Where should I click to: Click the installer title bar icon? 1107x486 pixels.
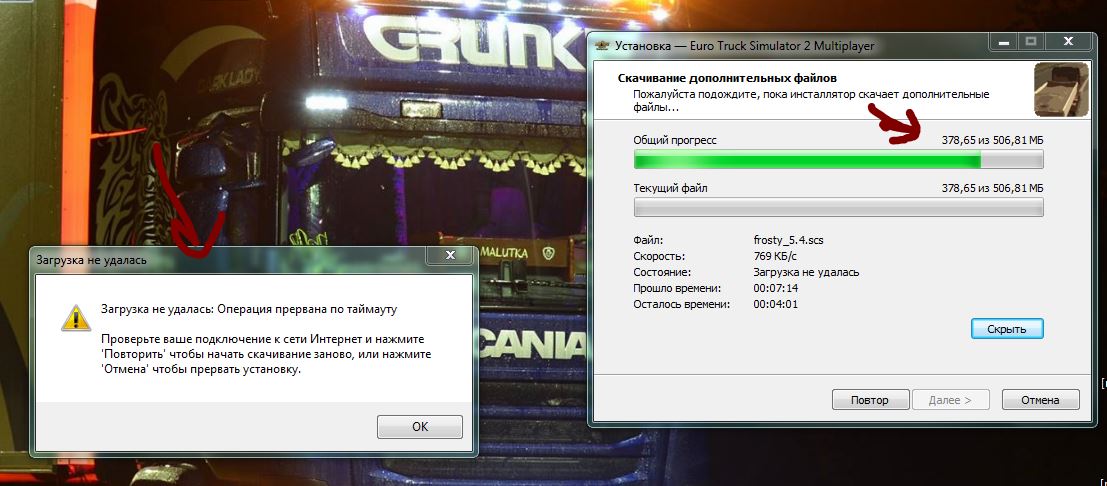pos(602,46)
